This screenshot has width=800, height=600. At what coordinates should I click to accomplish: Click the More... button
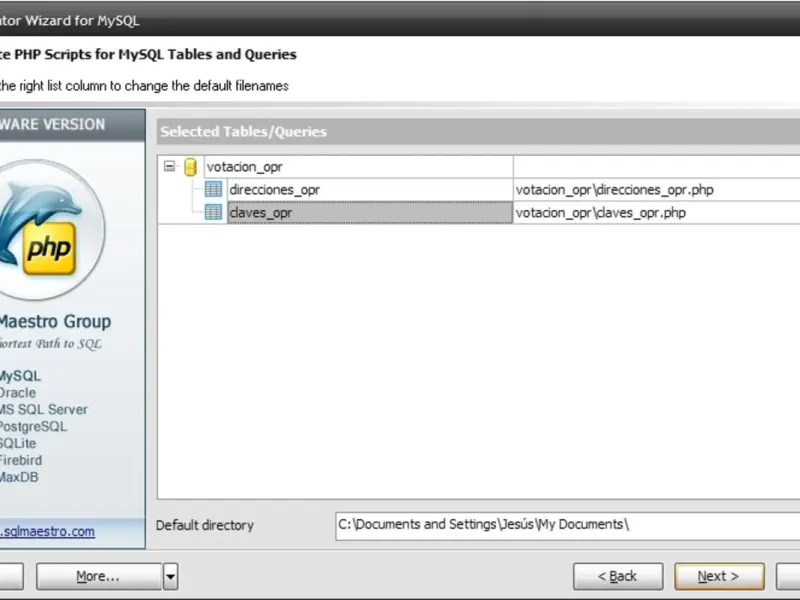(98, 577)
